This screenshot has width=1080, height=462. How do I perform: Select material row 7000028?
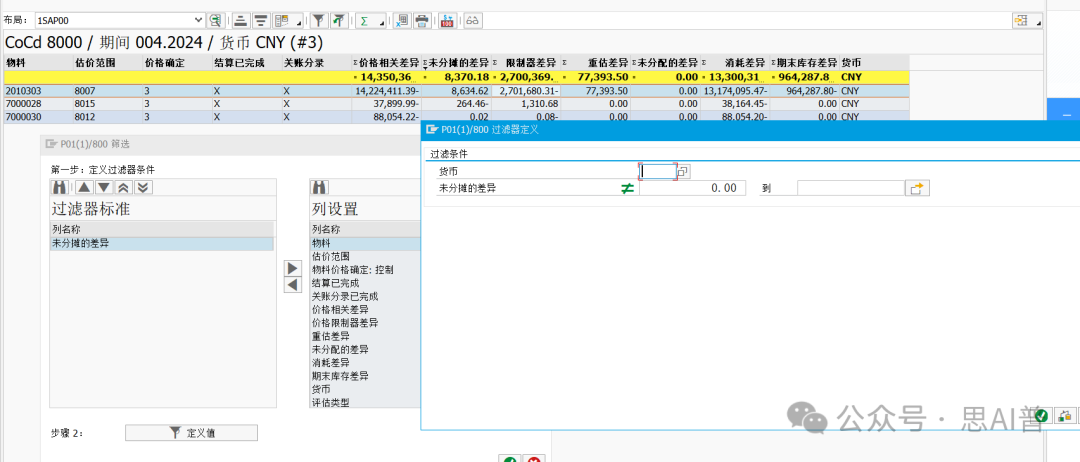[x=24, y=103]
